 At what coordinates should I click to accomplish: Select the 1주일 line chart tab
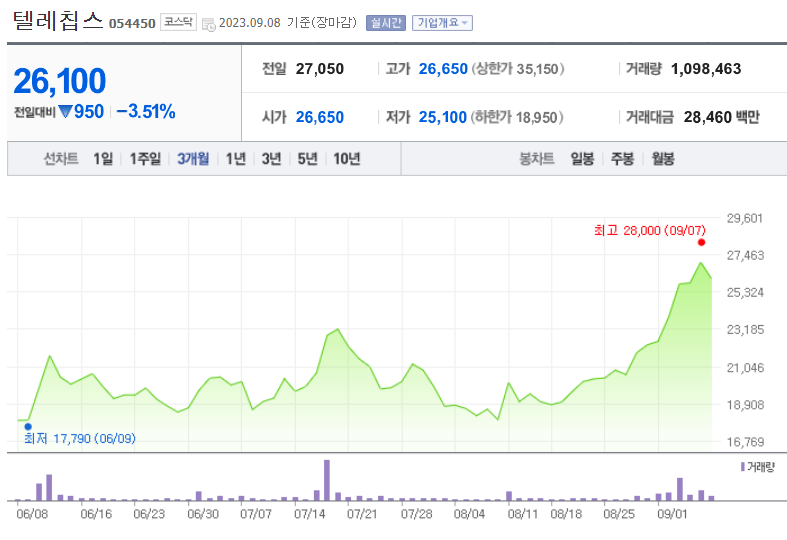click(x=145, y=159)
